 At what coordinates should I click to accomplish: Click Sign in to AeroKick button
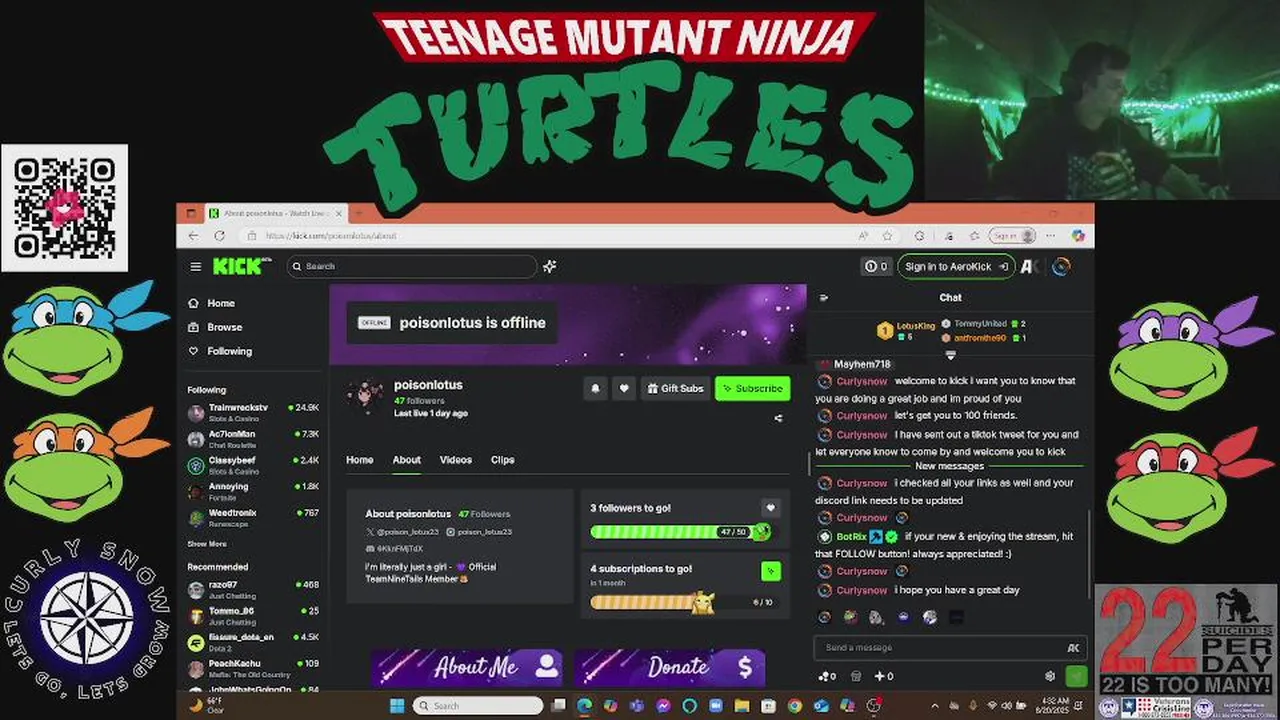956,266
